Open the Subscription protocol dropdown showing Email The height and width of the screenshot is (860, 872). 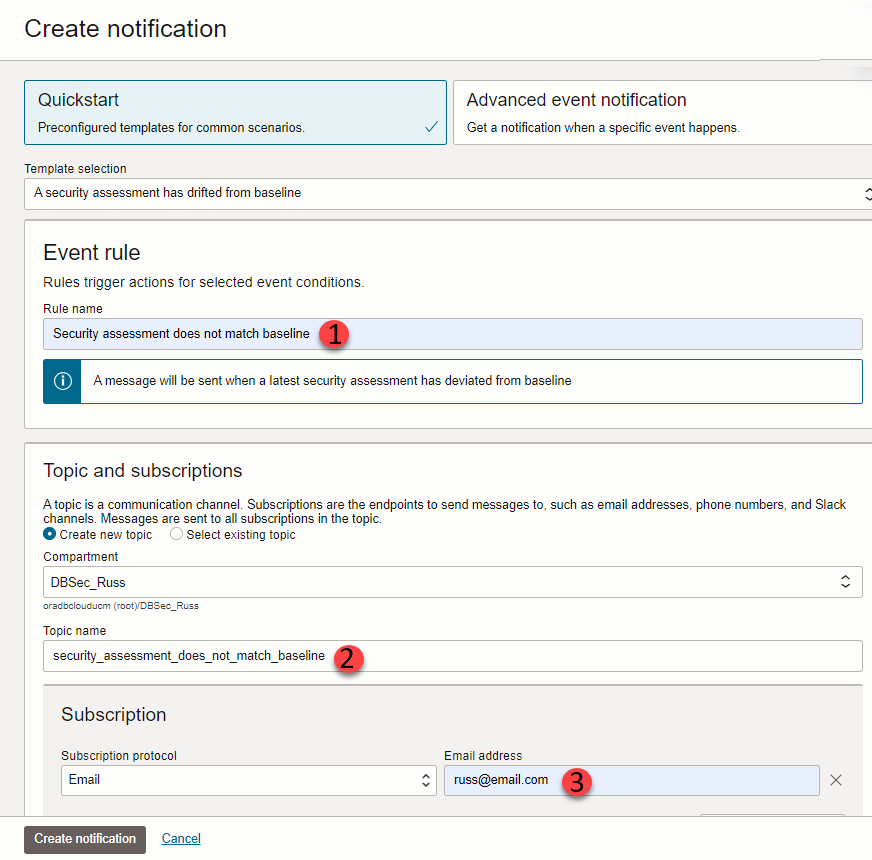tap(240, 778)
